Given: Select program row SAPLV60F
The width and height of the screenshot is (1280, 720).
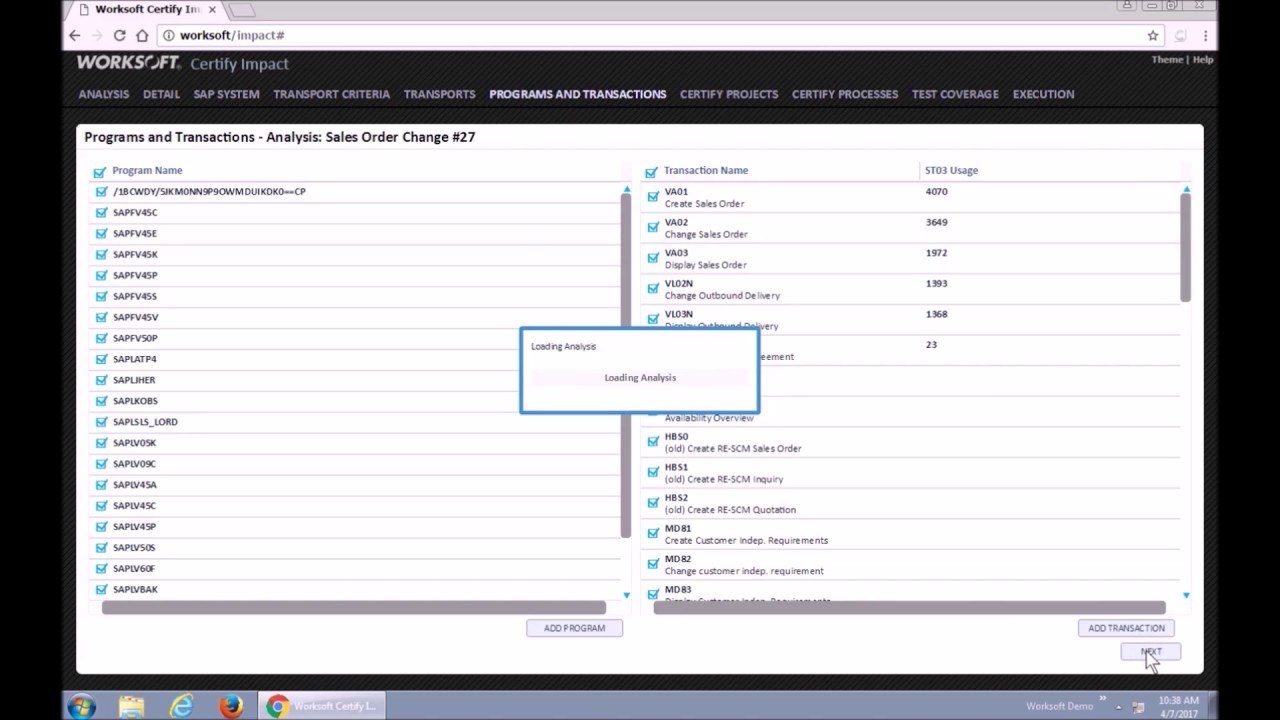Looking at the screenshot, I should [x=355, y=569].
